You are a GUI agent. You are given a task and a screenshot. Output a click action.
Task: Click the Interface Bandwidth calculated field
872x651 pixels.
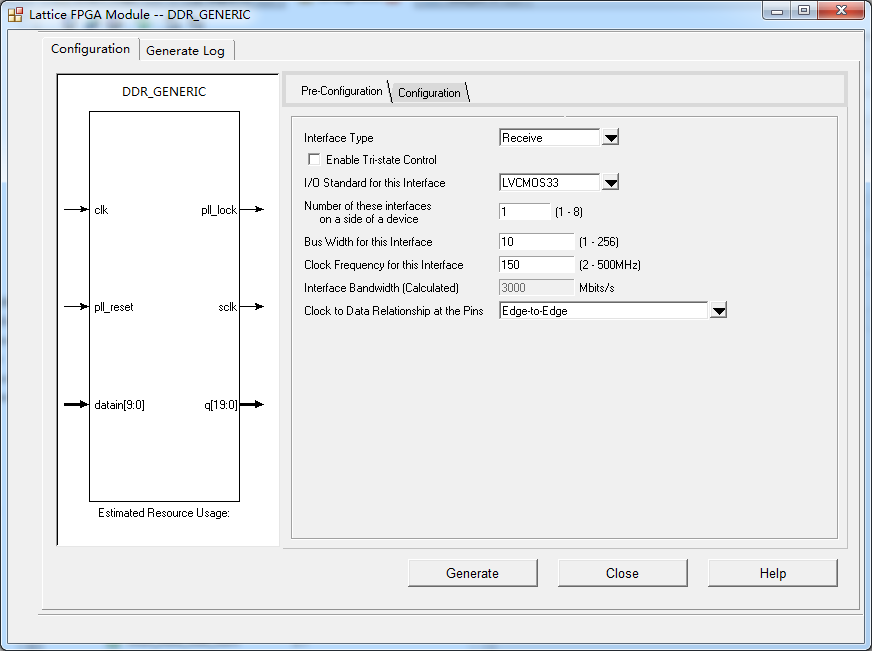[x=536, y=288]
